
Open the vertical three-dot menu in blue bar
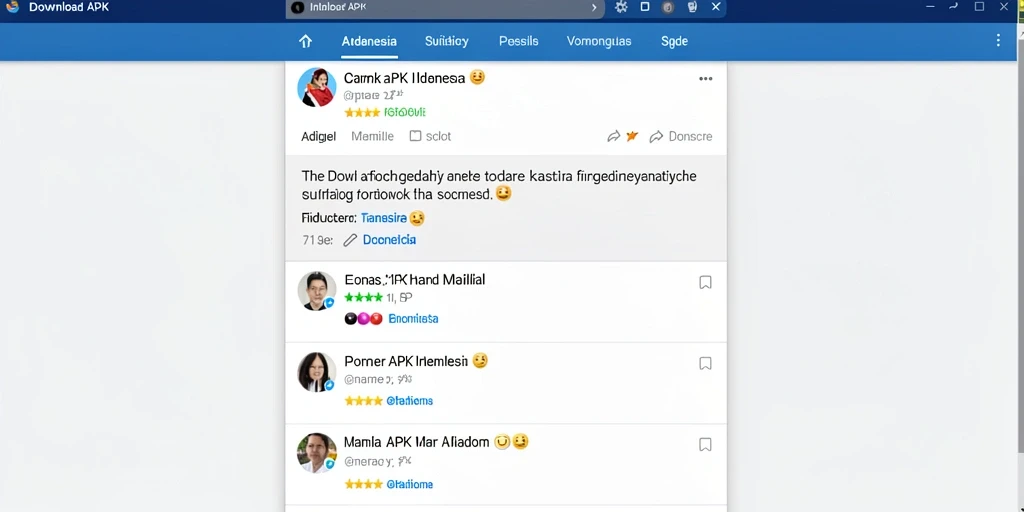[x=998, y=40]
